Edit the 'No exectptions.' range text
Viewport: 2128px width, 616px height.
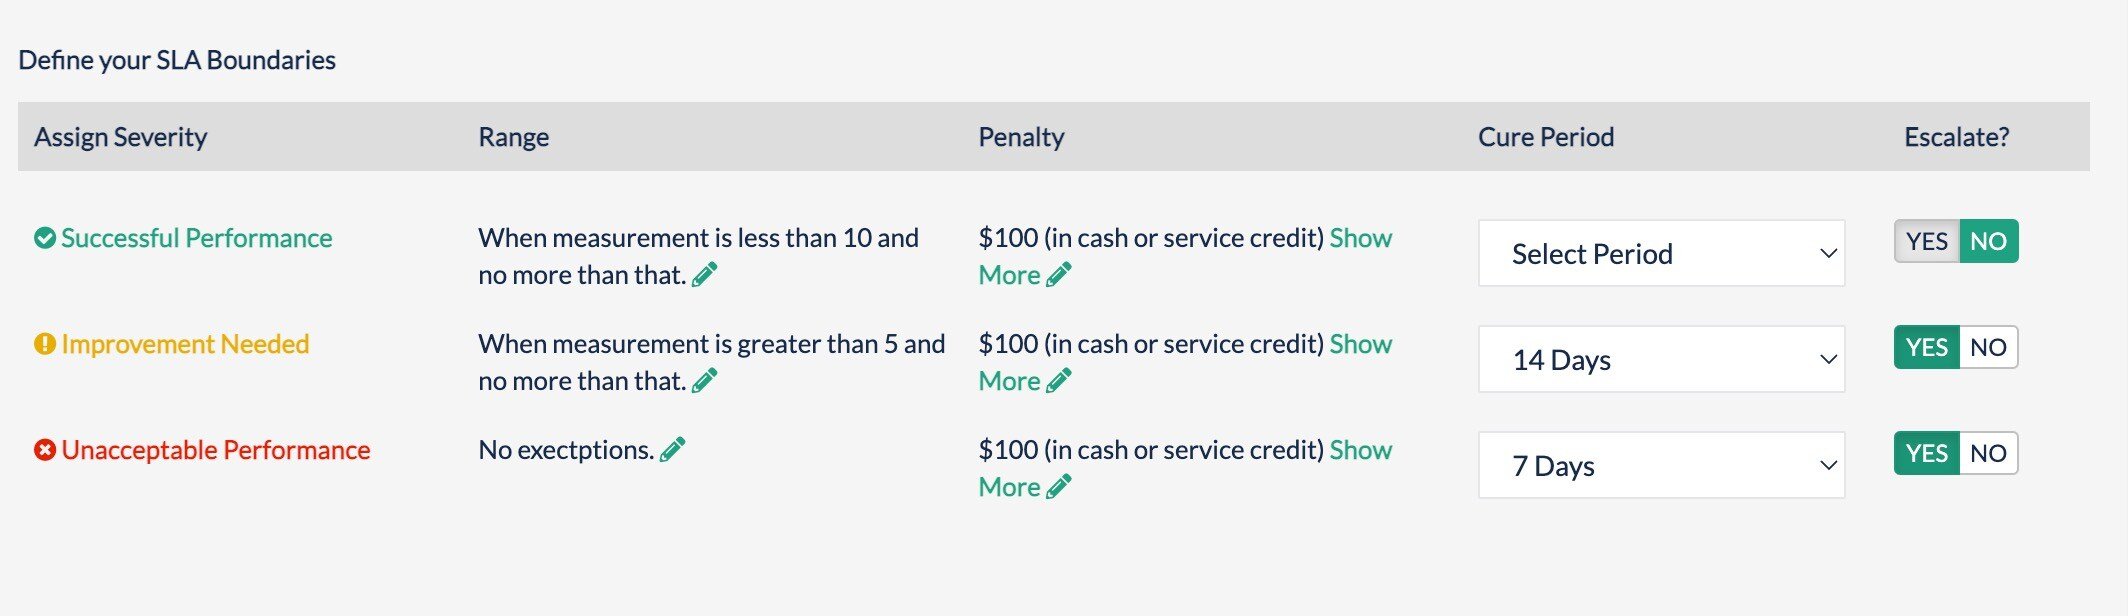point(673,450)
